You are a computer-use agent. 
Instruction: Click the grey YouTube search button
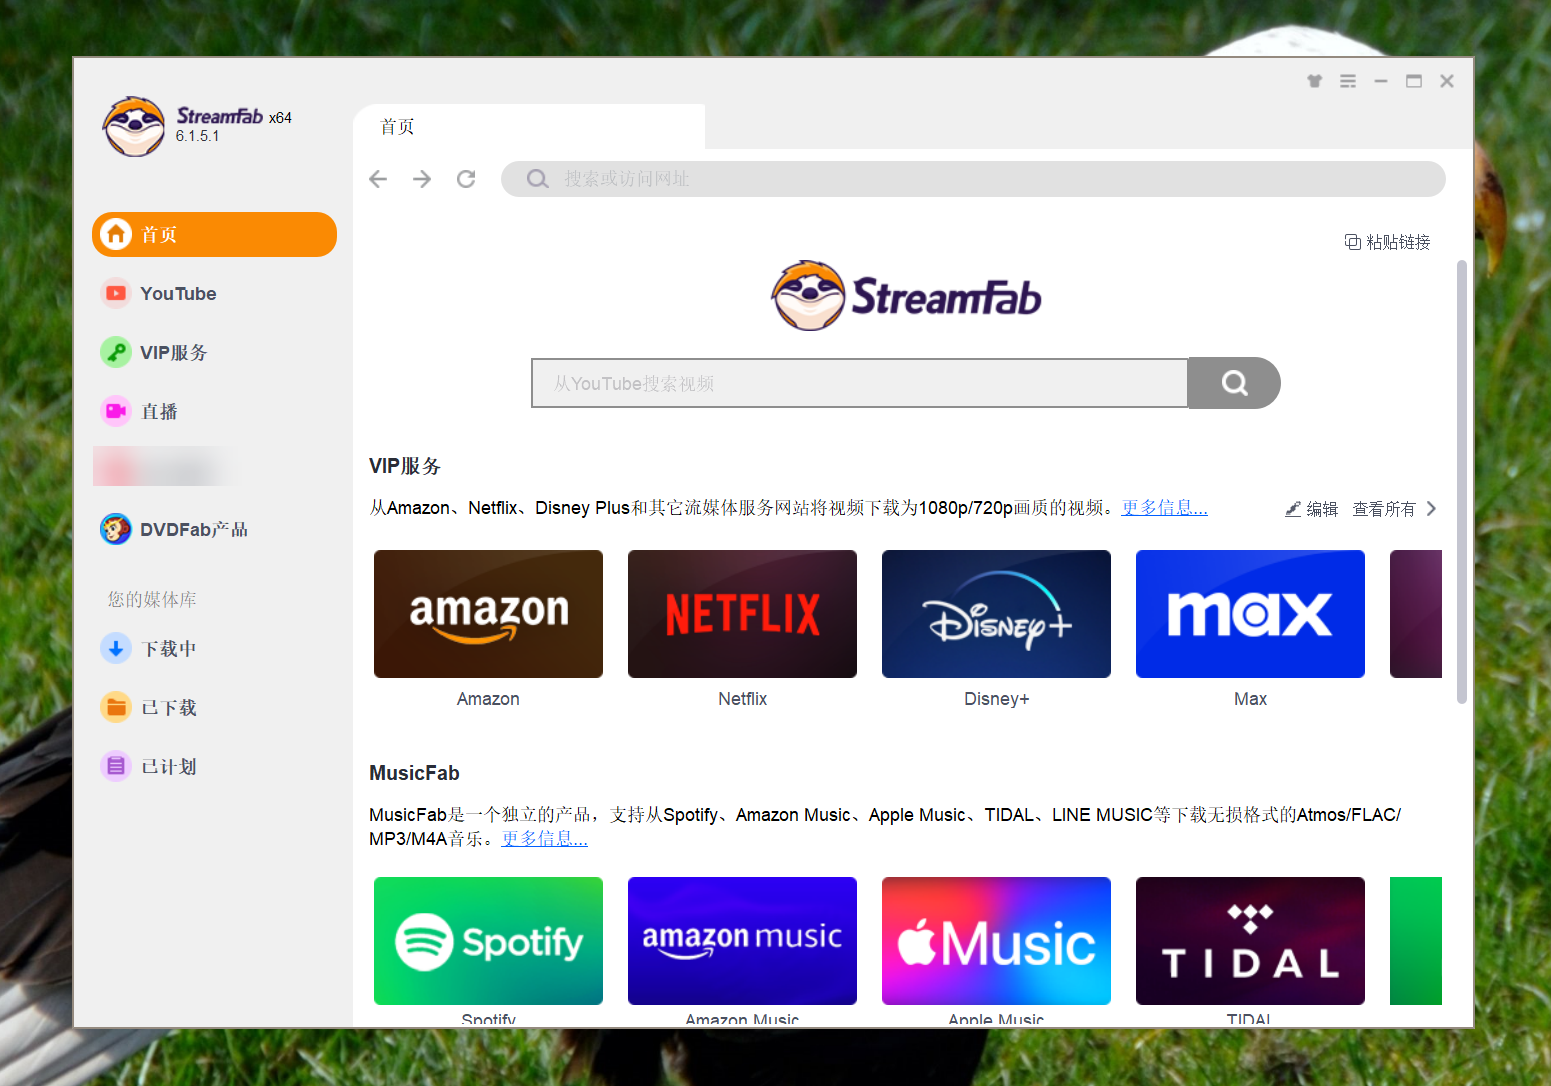[x=1234, y=383]
